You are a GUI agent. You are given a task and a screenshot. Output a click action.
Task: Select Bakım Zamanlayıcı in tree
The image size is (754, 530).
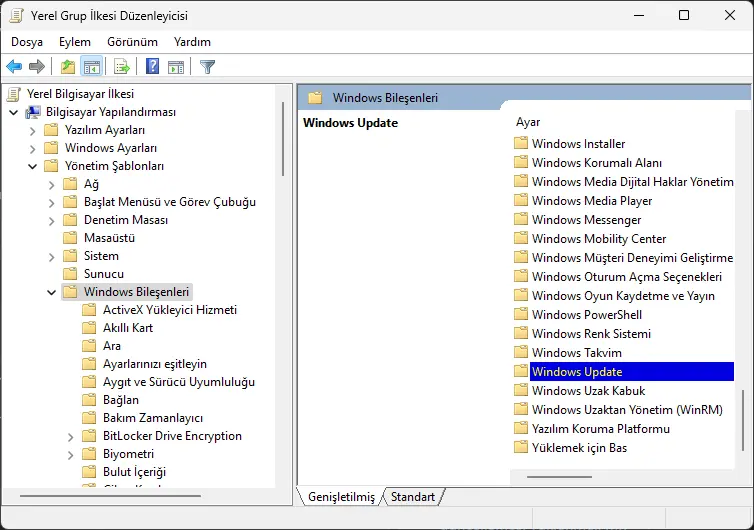pos(152,418)
